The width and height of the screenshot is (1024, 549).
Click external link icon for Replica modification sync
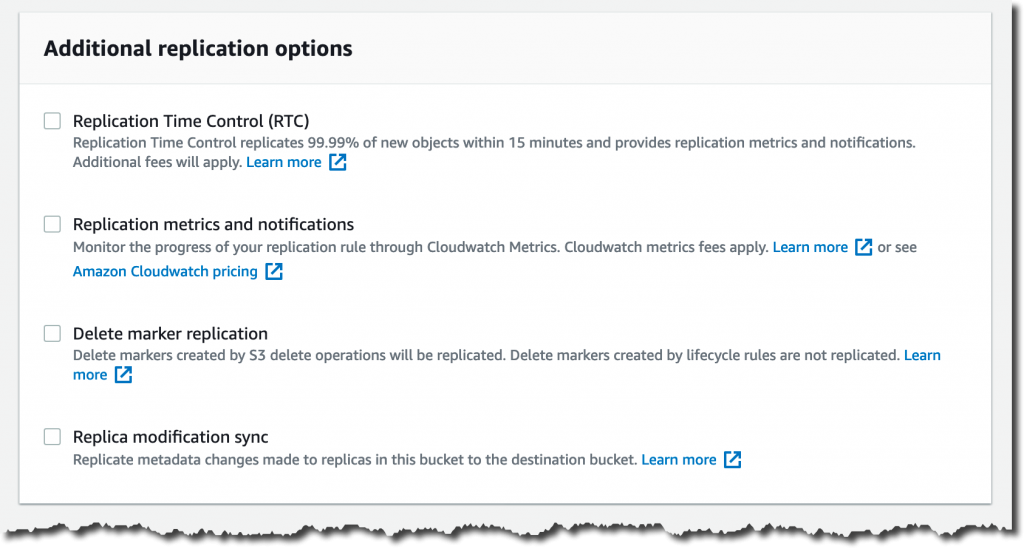[x=733, y=460]
